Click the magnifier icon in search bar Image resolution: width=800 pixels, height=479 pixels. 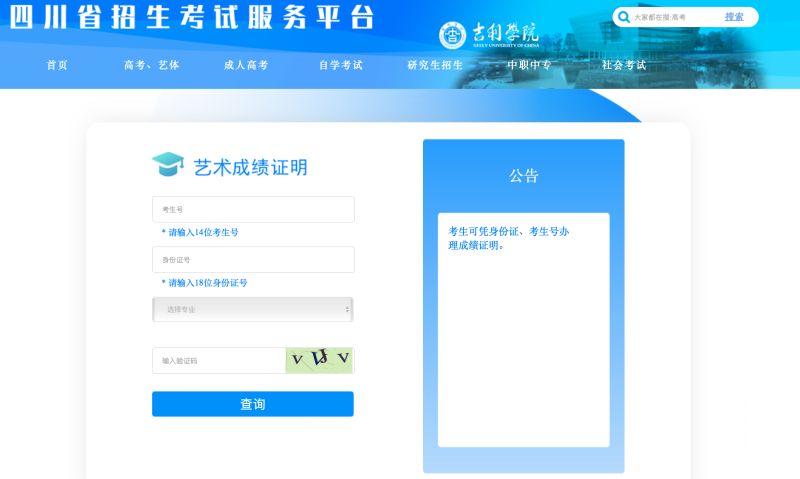click(624, 17)
